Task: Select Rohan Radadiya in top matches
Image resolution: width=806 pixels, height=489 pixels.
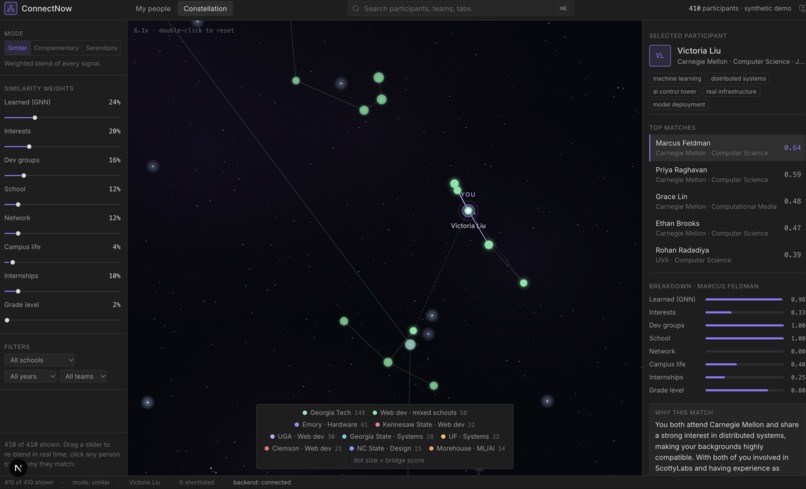Action: click(726, 255)
